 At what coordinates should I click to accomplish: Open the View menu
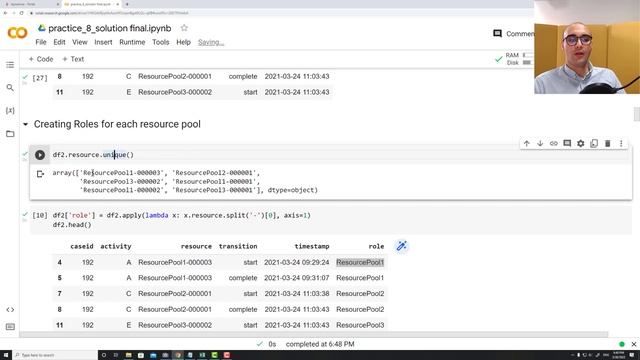tap(80, 42)
